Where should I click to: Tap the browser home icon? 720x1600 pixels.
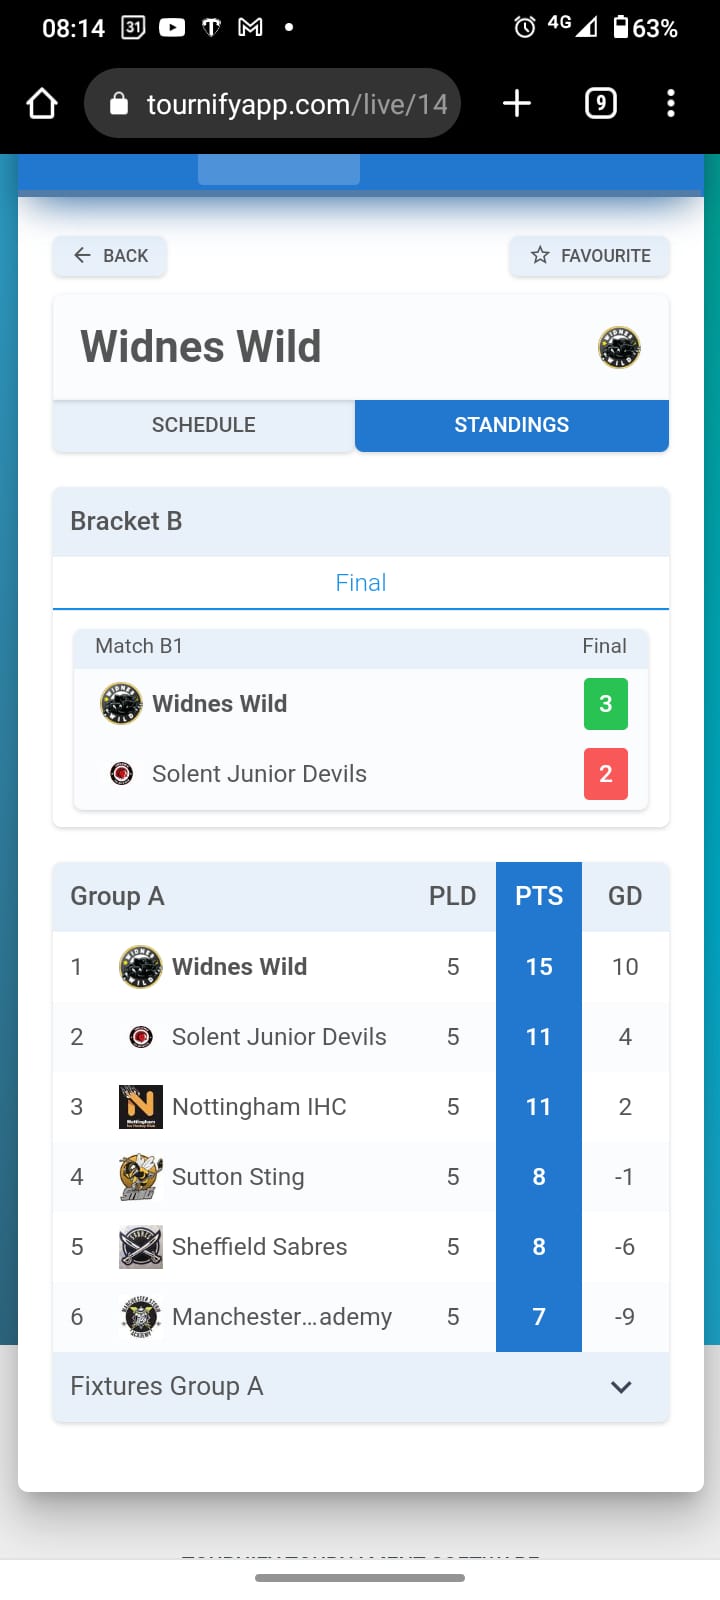[42, 103]
